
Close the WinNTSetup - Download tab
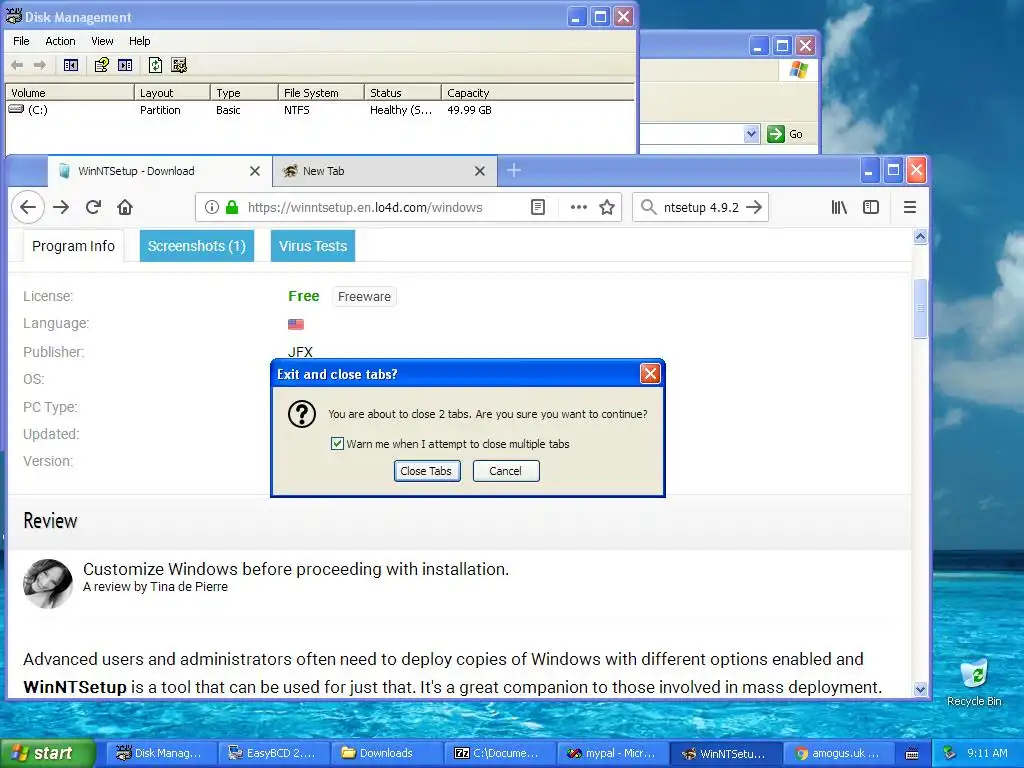point(255,171)
